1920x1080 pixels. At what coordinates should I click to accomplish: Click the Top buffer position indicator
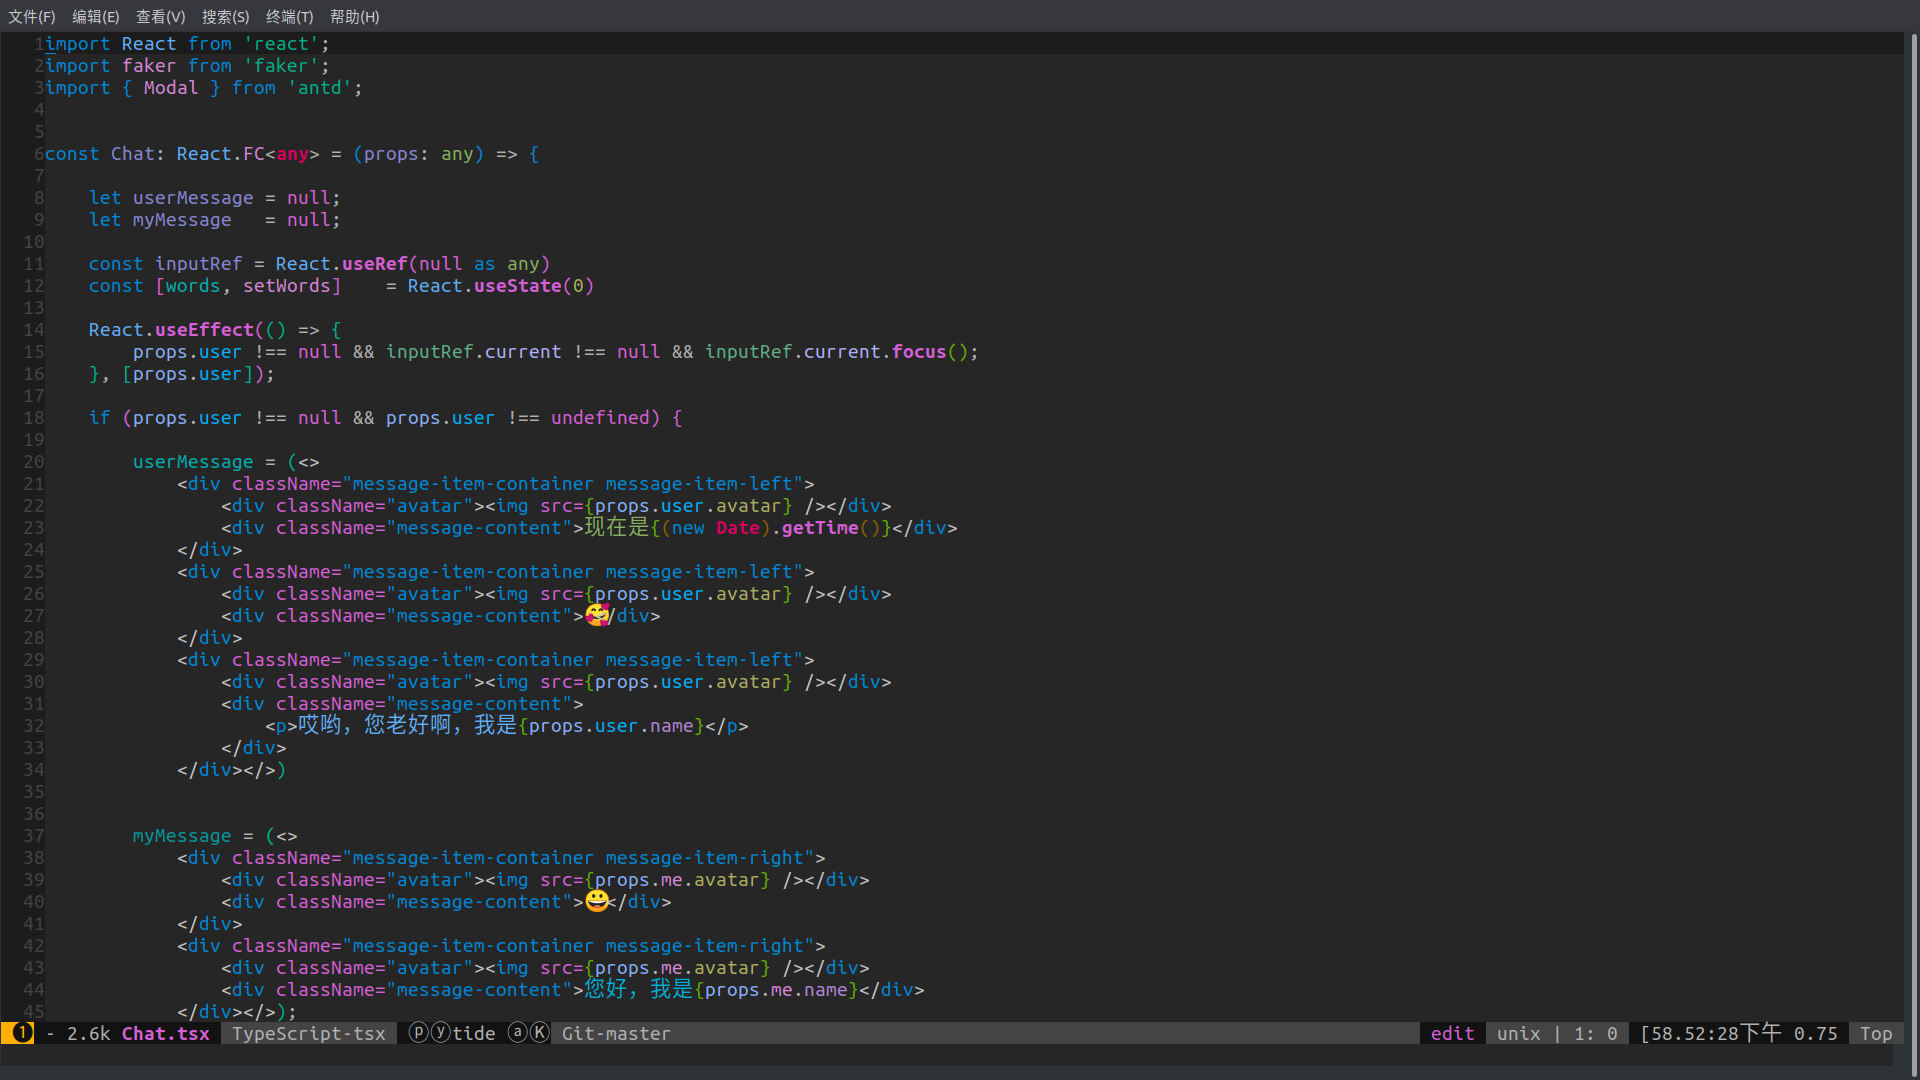(1876, 1034)
